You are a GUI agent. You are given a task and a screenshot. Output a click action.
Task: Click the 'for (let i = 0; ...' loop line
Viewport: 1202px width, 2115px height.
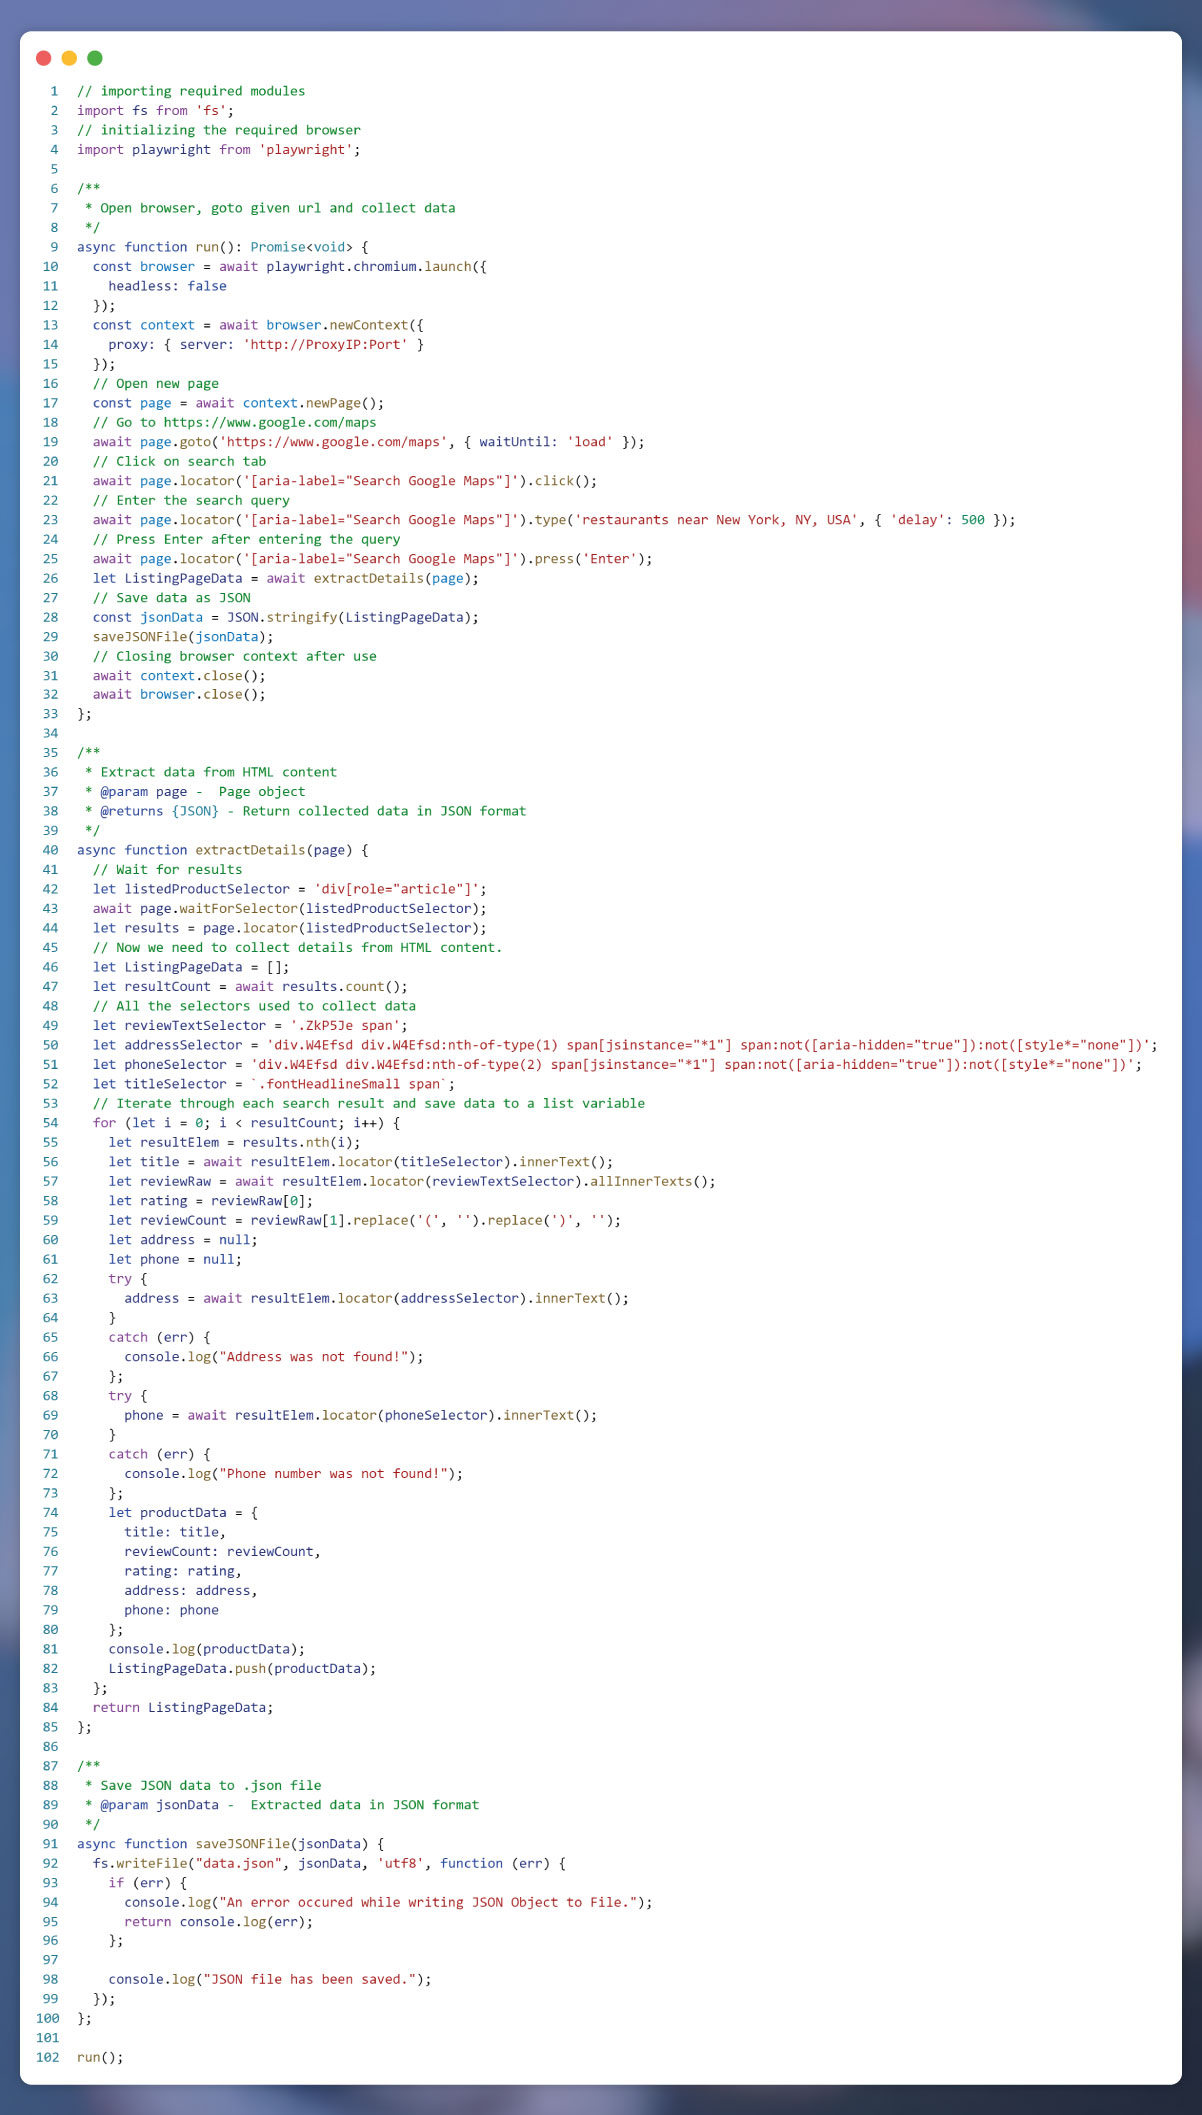click(246, 1123)
